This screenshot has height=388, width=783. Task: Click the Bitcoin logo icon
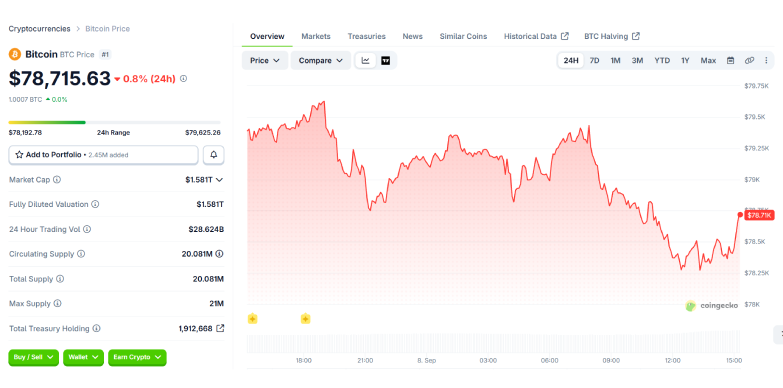point(14,54)
